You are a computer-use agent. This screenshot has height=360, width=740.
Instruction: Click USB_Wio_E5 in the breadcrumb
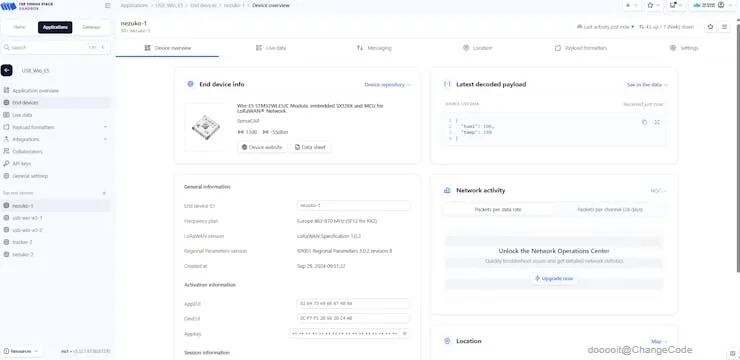point(169,6)
